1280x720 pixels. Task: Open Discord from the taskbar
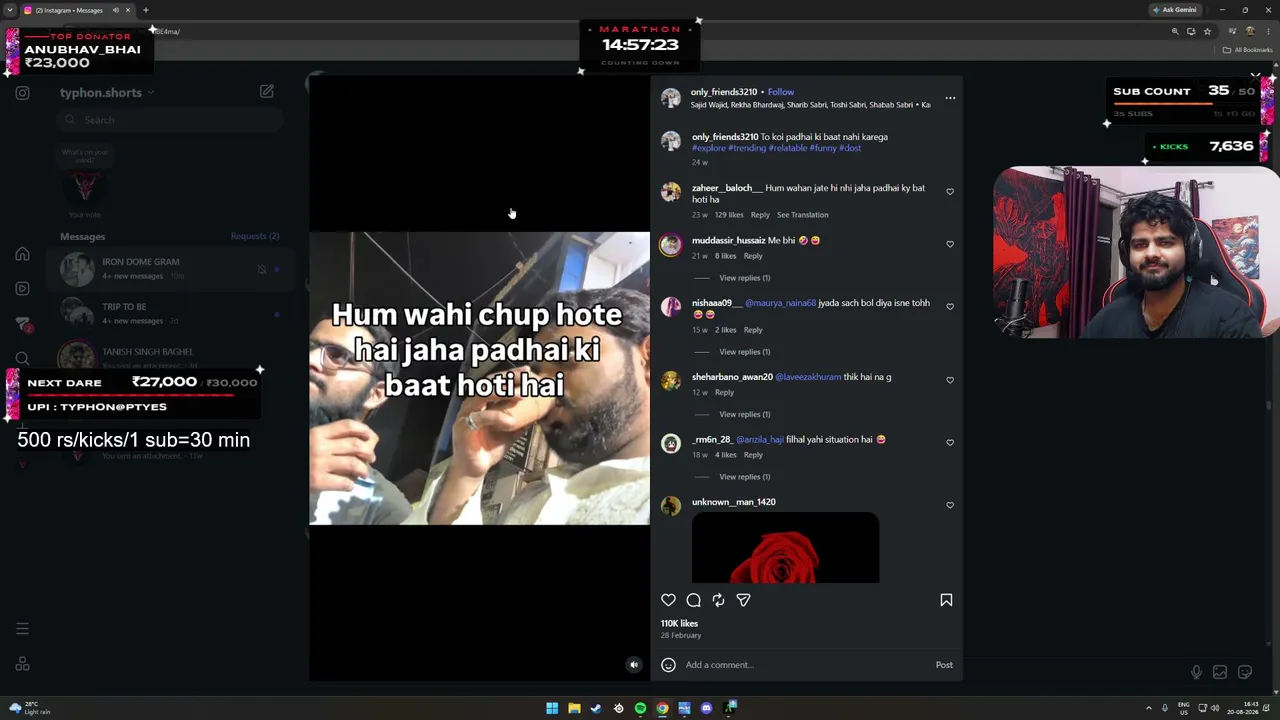706,708
